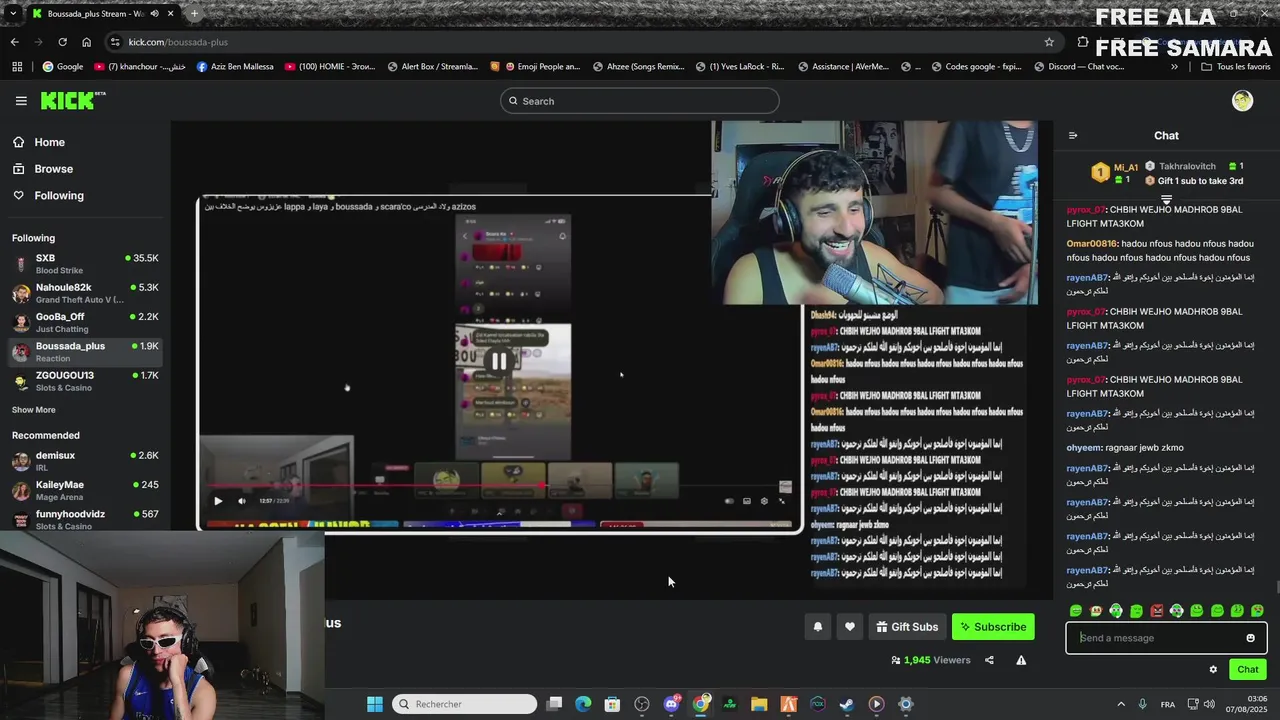
Task: Collapse the chat panel arrow icon
Action: [x=1073, y=136]
